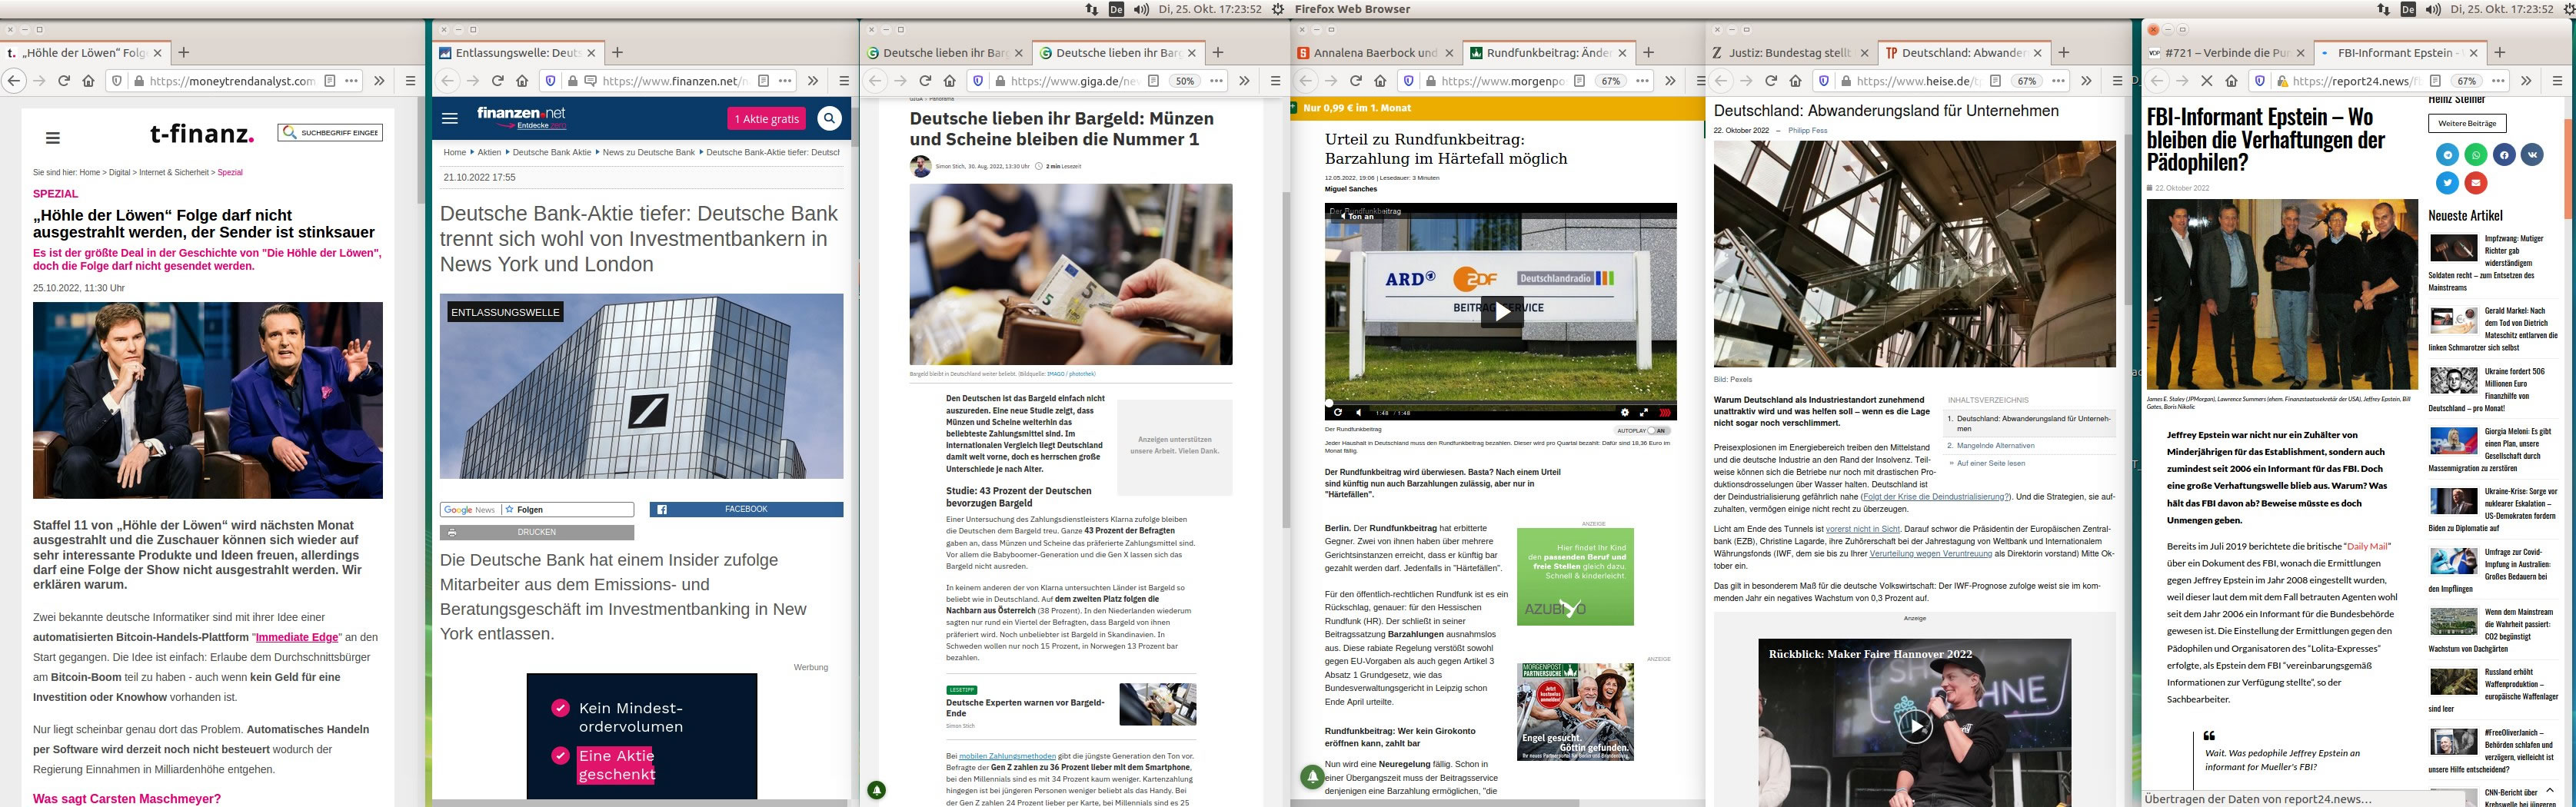Open the Immediate Edge link
Screen dimensions: 2576x807
297,637
